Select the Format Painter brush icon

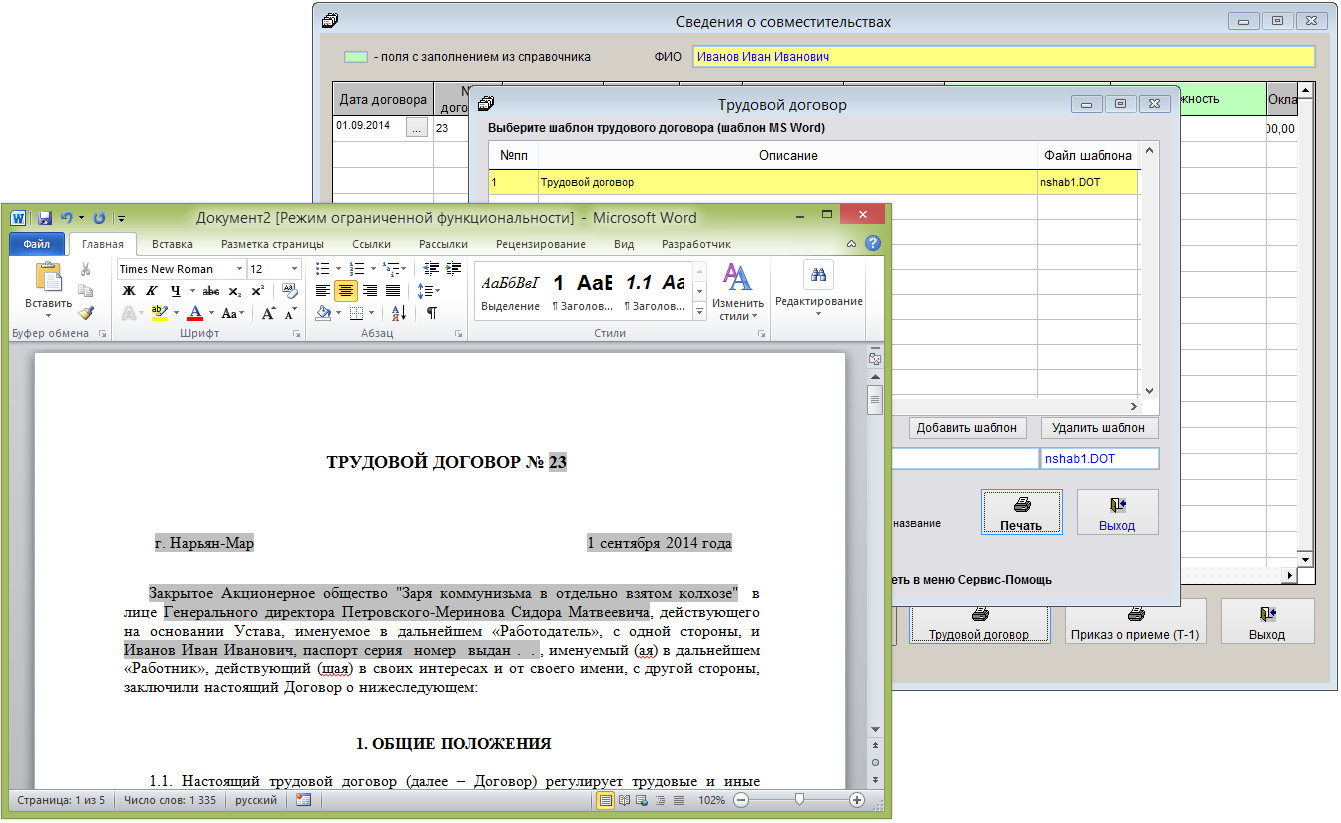click(85, 313)
